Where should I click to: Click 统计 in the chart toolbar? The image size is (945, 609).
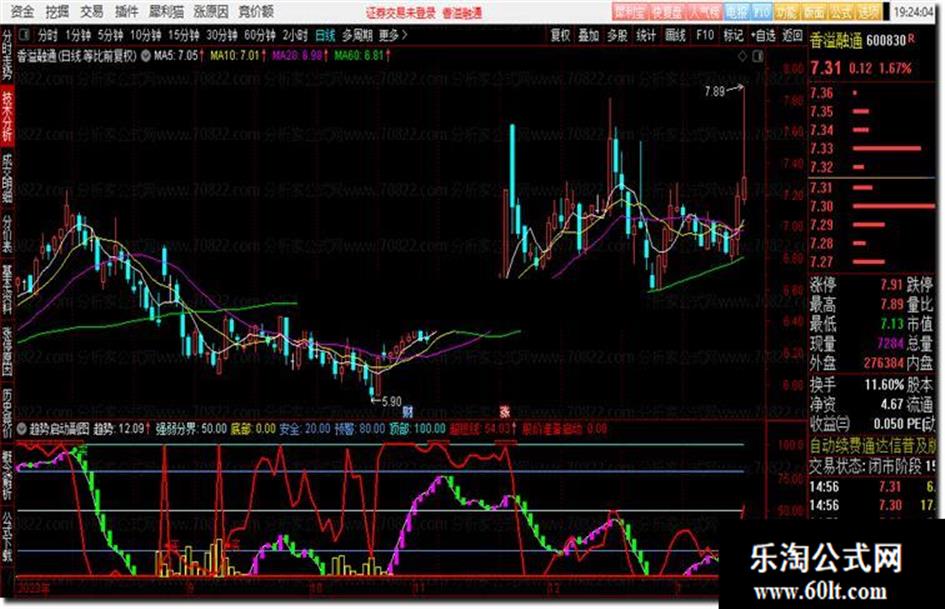tap(646, 36)
